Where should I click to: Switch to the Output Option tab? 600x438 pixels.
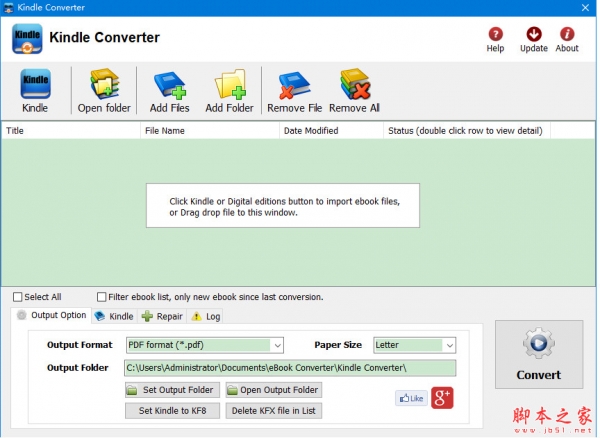pos(52,315)
